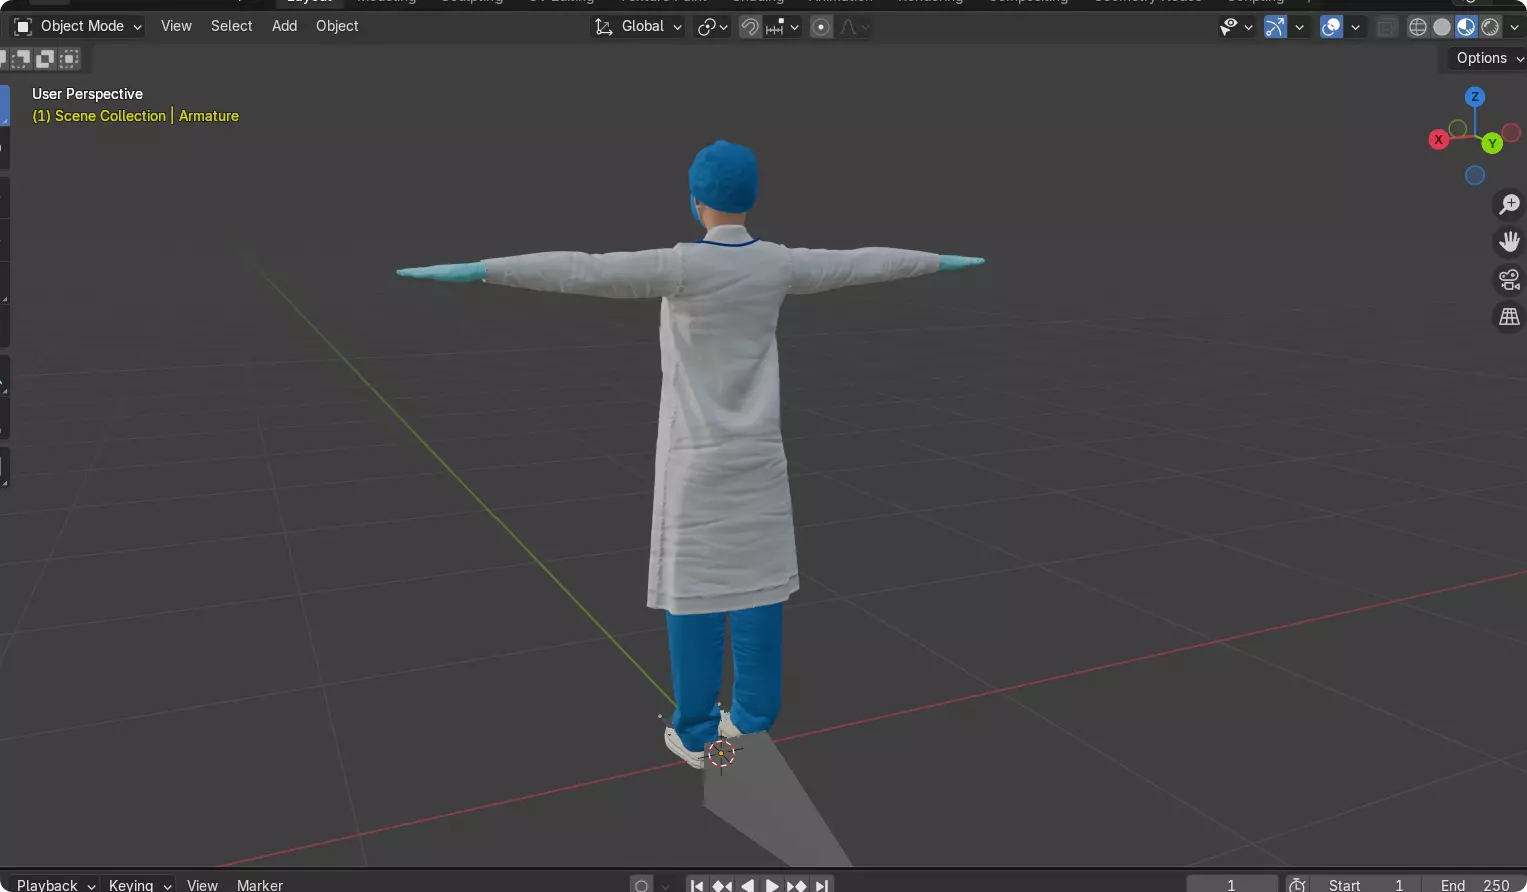This screenshot has height=892, width=1527.
Task: Switch perspective/orthographic grid icon
Action: pos(1509,317)
